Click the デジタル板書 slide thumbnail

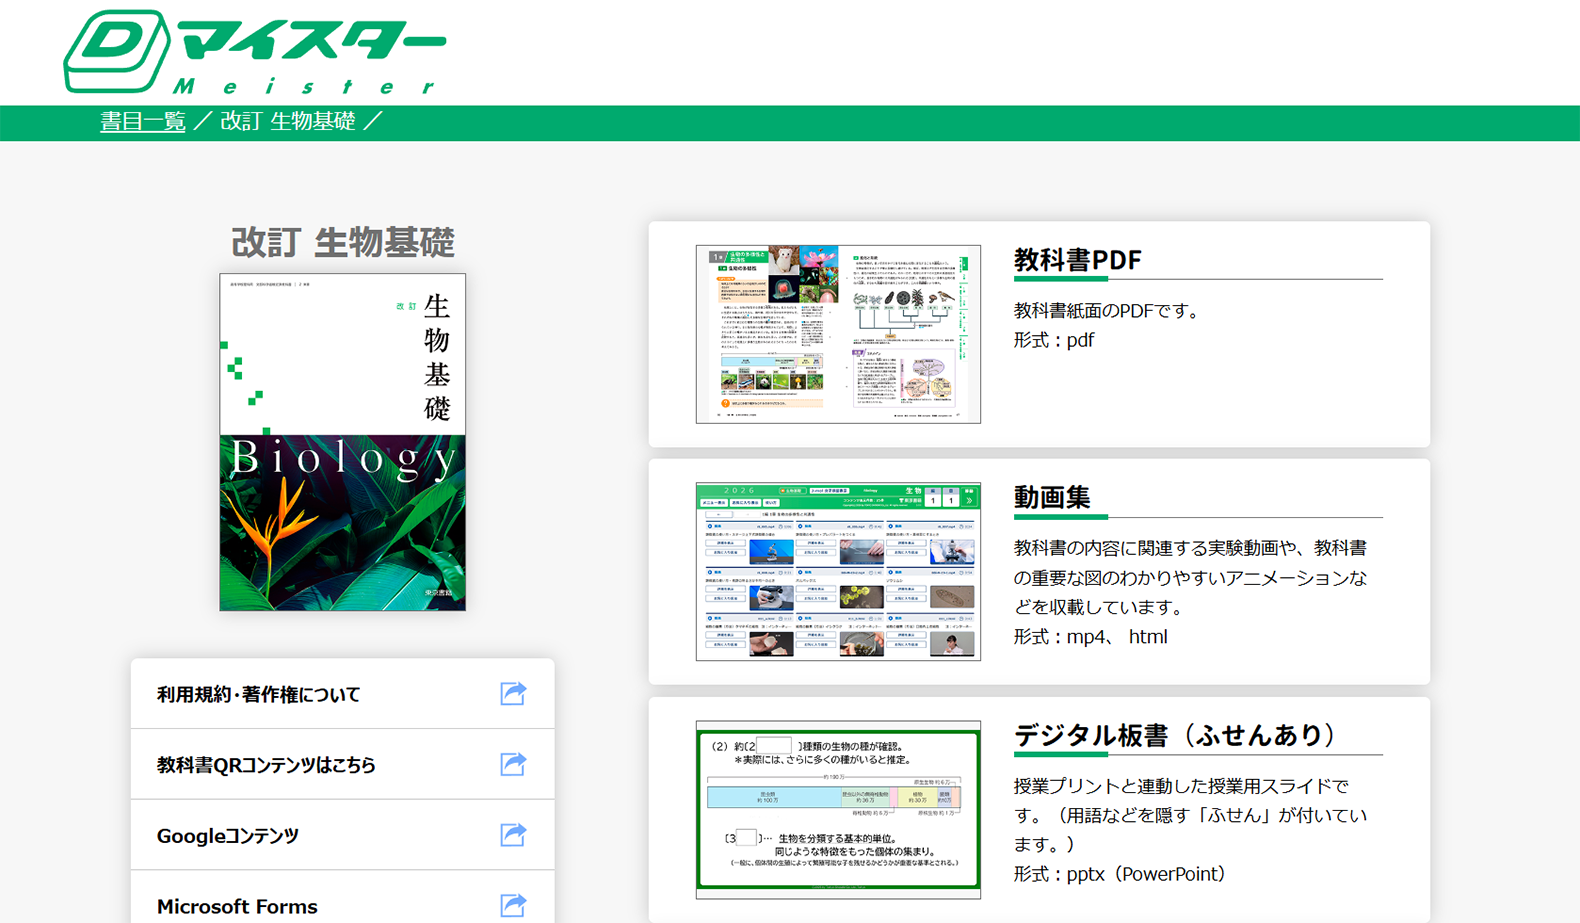pos(838,809)
